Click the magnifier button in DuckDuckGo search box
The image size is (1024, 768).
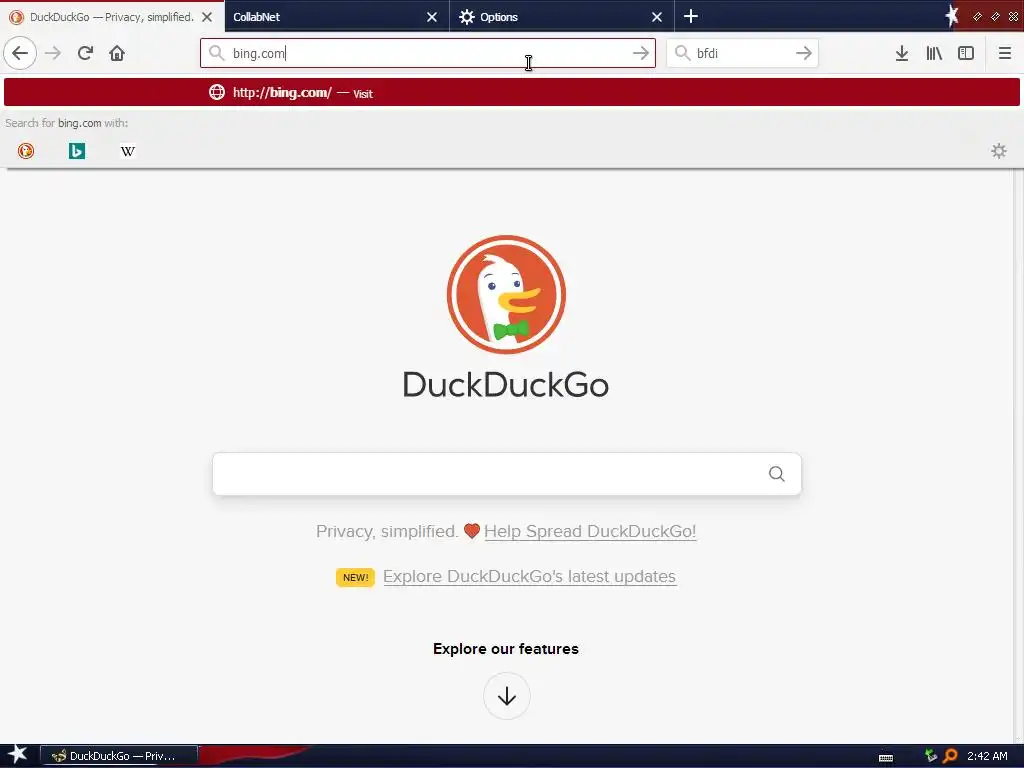pyautogui.click(x=776, y=473)
